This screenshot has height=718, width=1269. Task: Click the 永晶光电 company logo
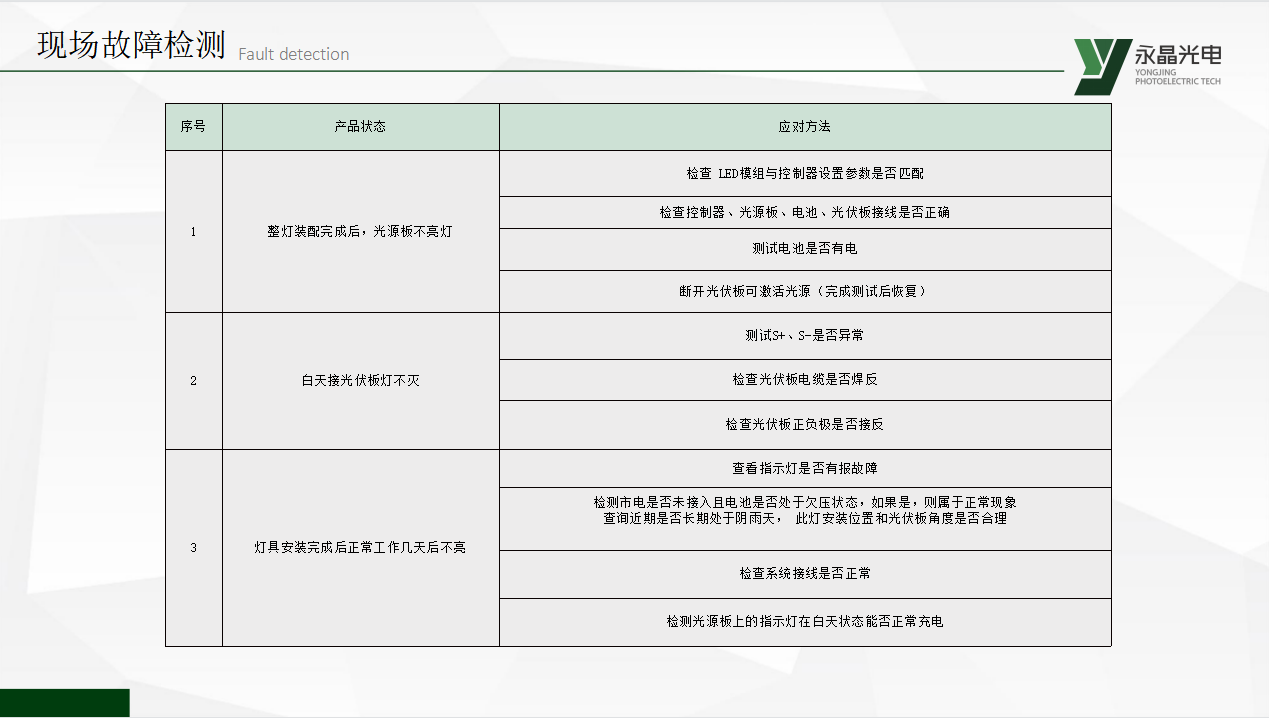(1148, 67)
